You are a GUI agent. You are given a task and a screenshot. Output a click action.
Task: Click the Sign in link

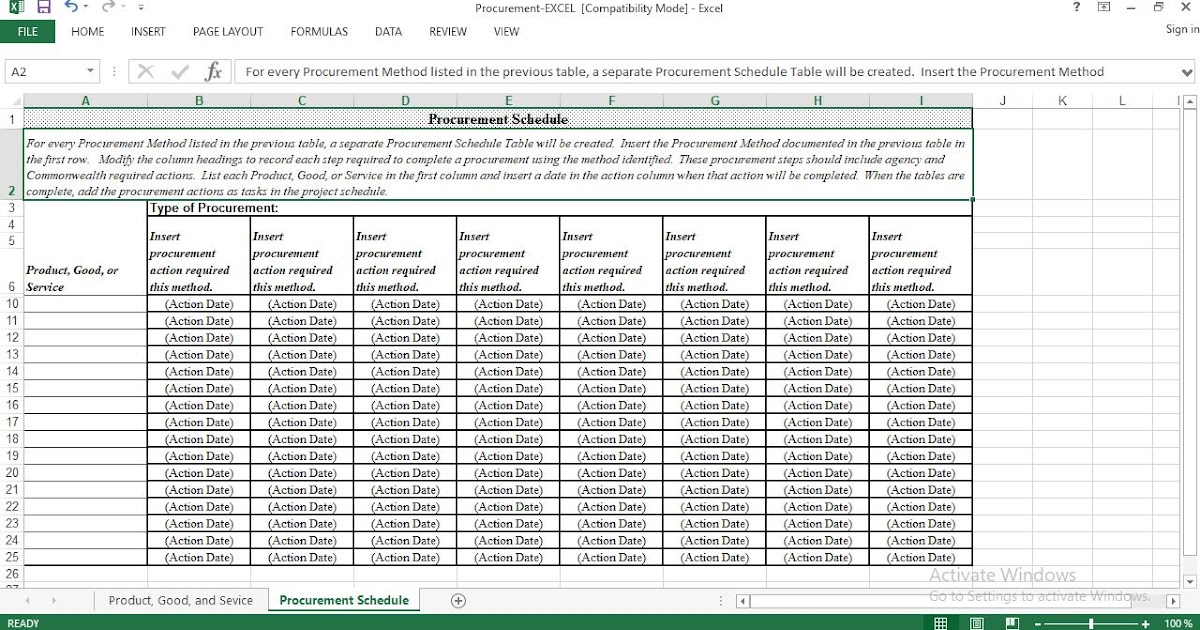coord(1182,30)
